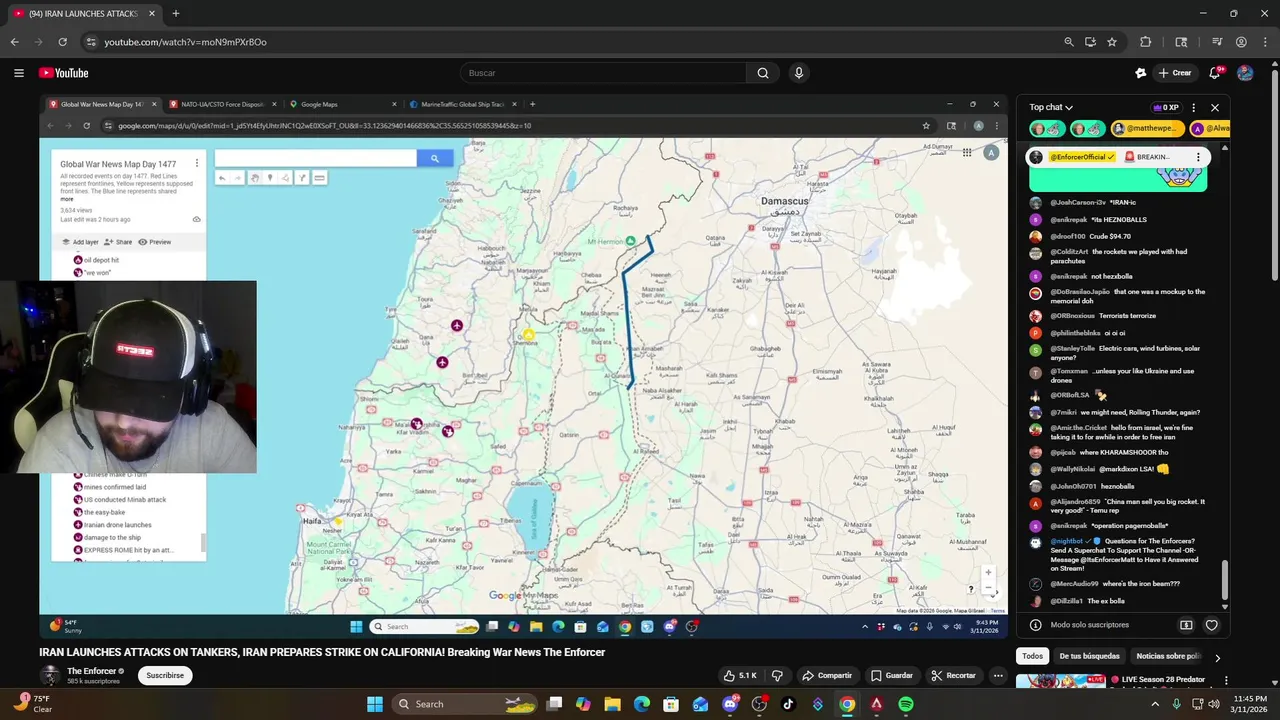Open Chrome zoom magnifier in address bar
This screenshot has width=1280, height=720.
[x=1068, y=42]
